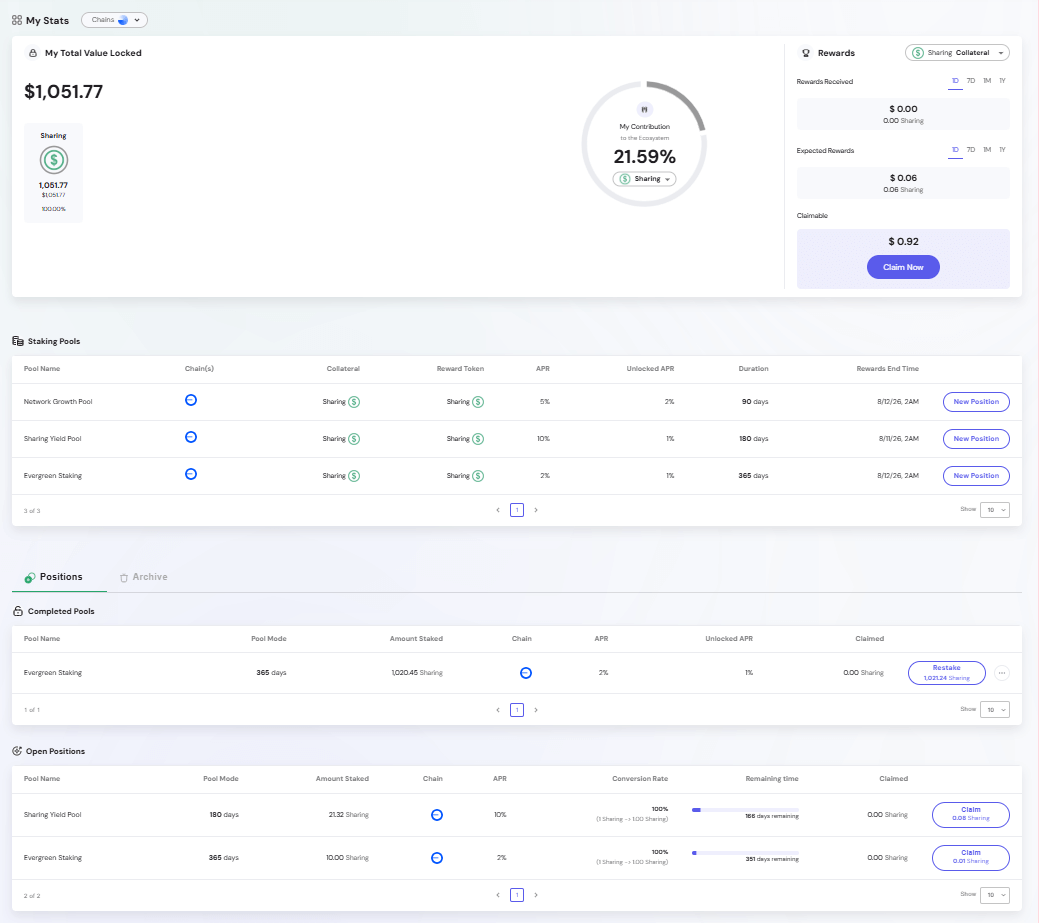This screenshot has height=923, width=1039.
Task: Select the 1Y range for Rewards Received
Action: pos(1002,80)
